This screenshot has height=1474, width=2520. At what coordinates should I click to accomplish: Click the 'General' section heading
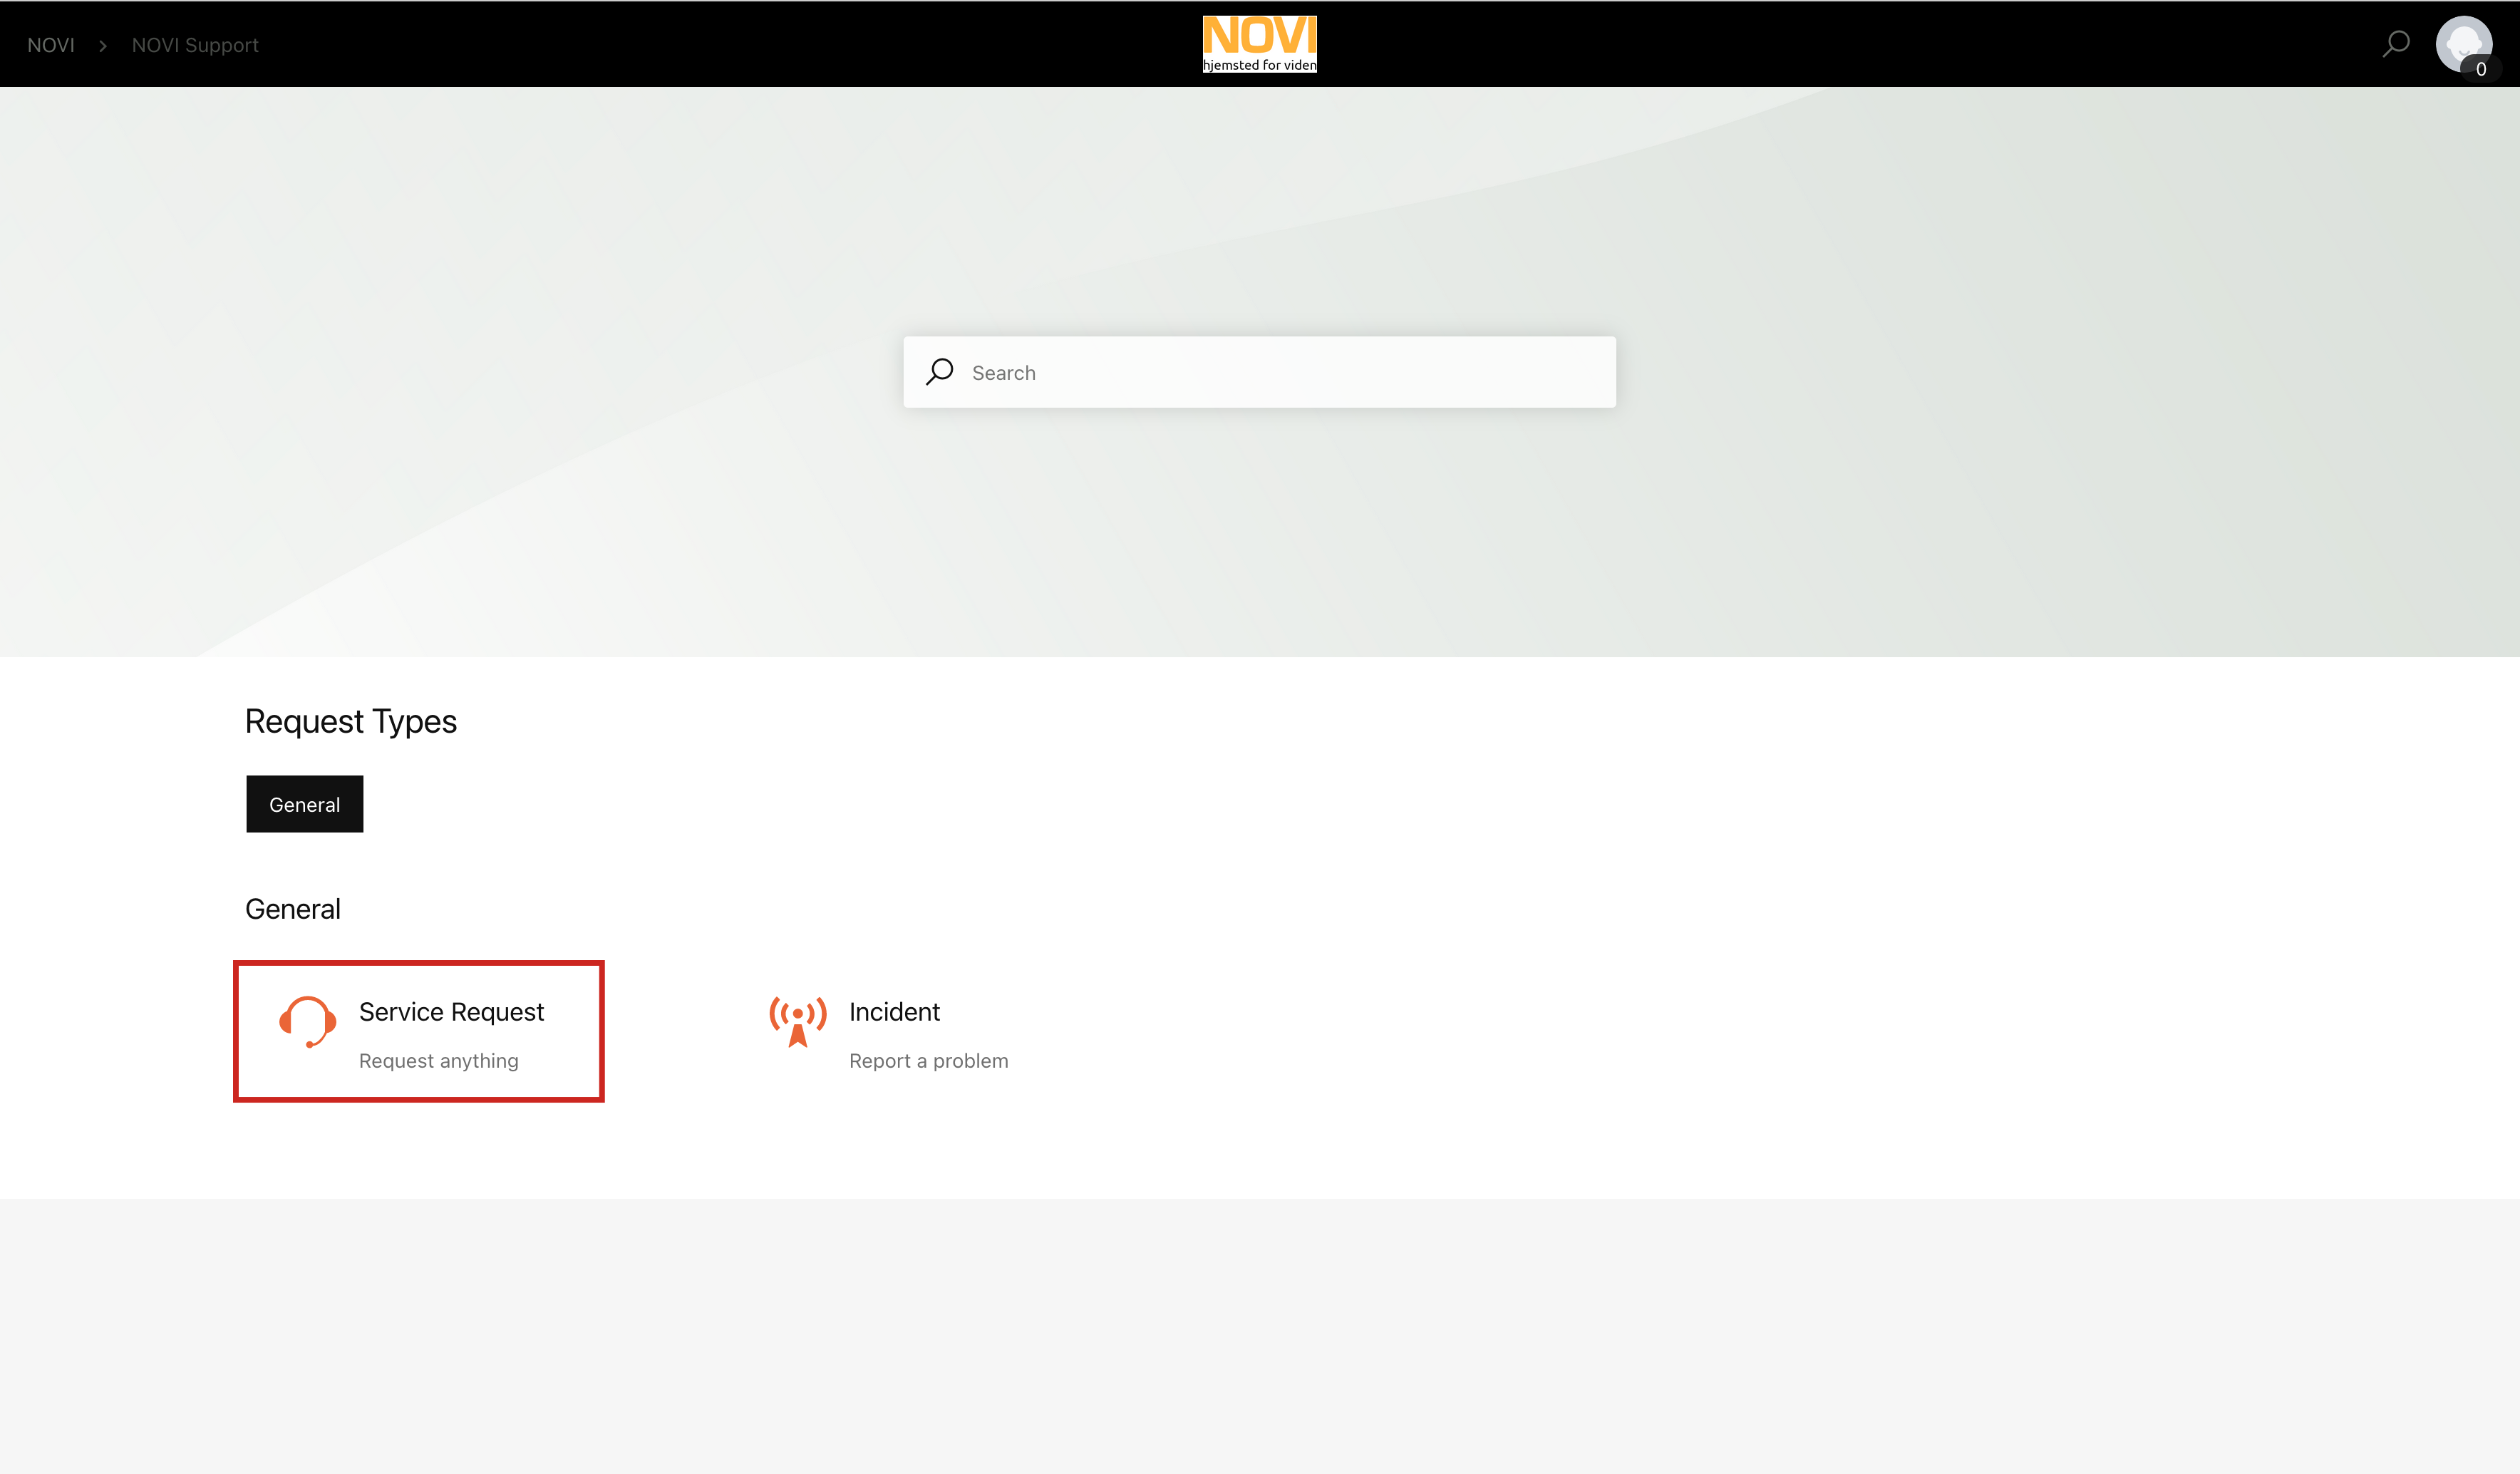click(293, 909)
